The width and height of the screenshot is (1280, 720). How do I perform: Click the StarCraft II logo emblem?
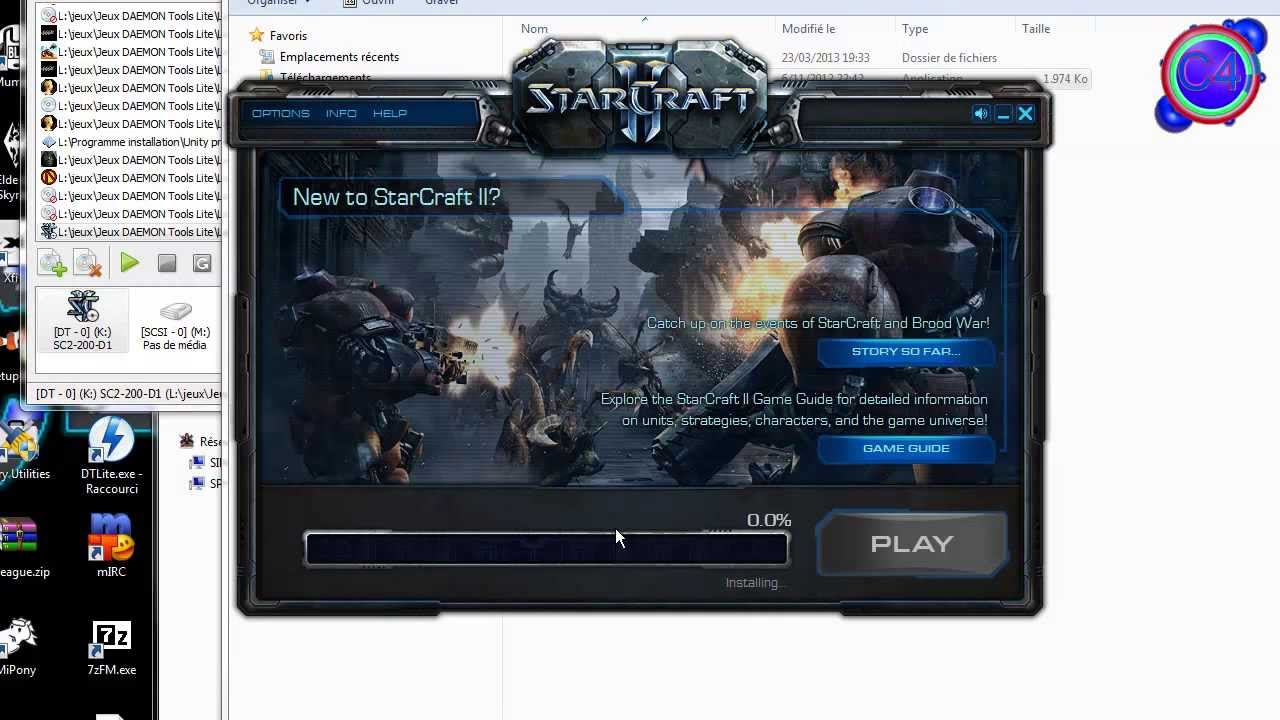pos(640,100)
